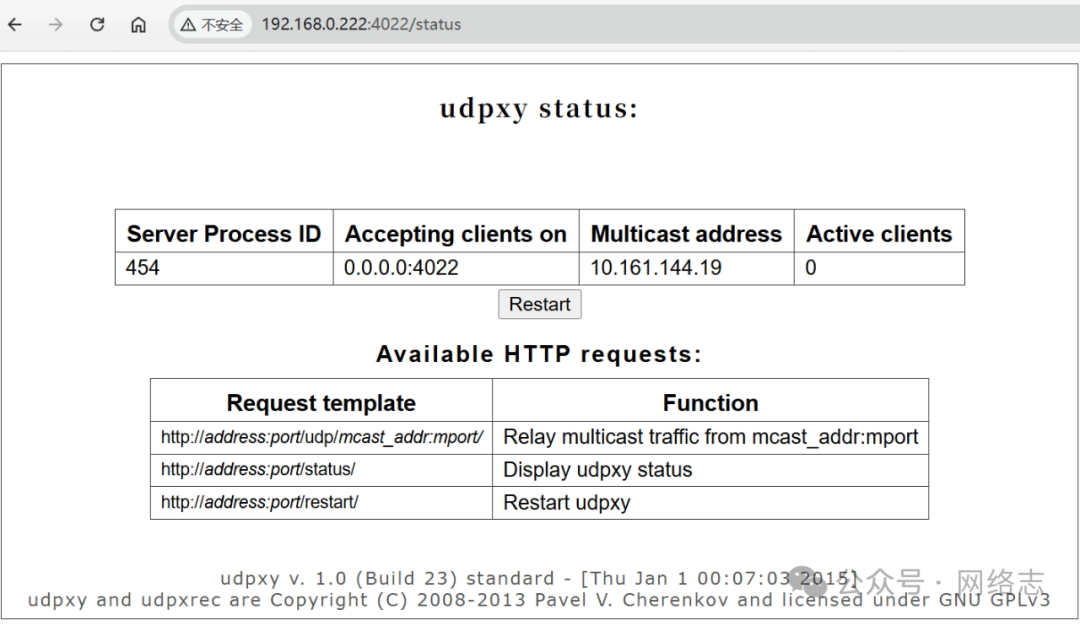The height and width of the screenshot is (626, 1080).
Task: Select the Request template column header
Action: pyautogui.click(x=321, y=402)
